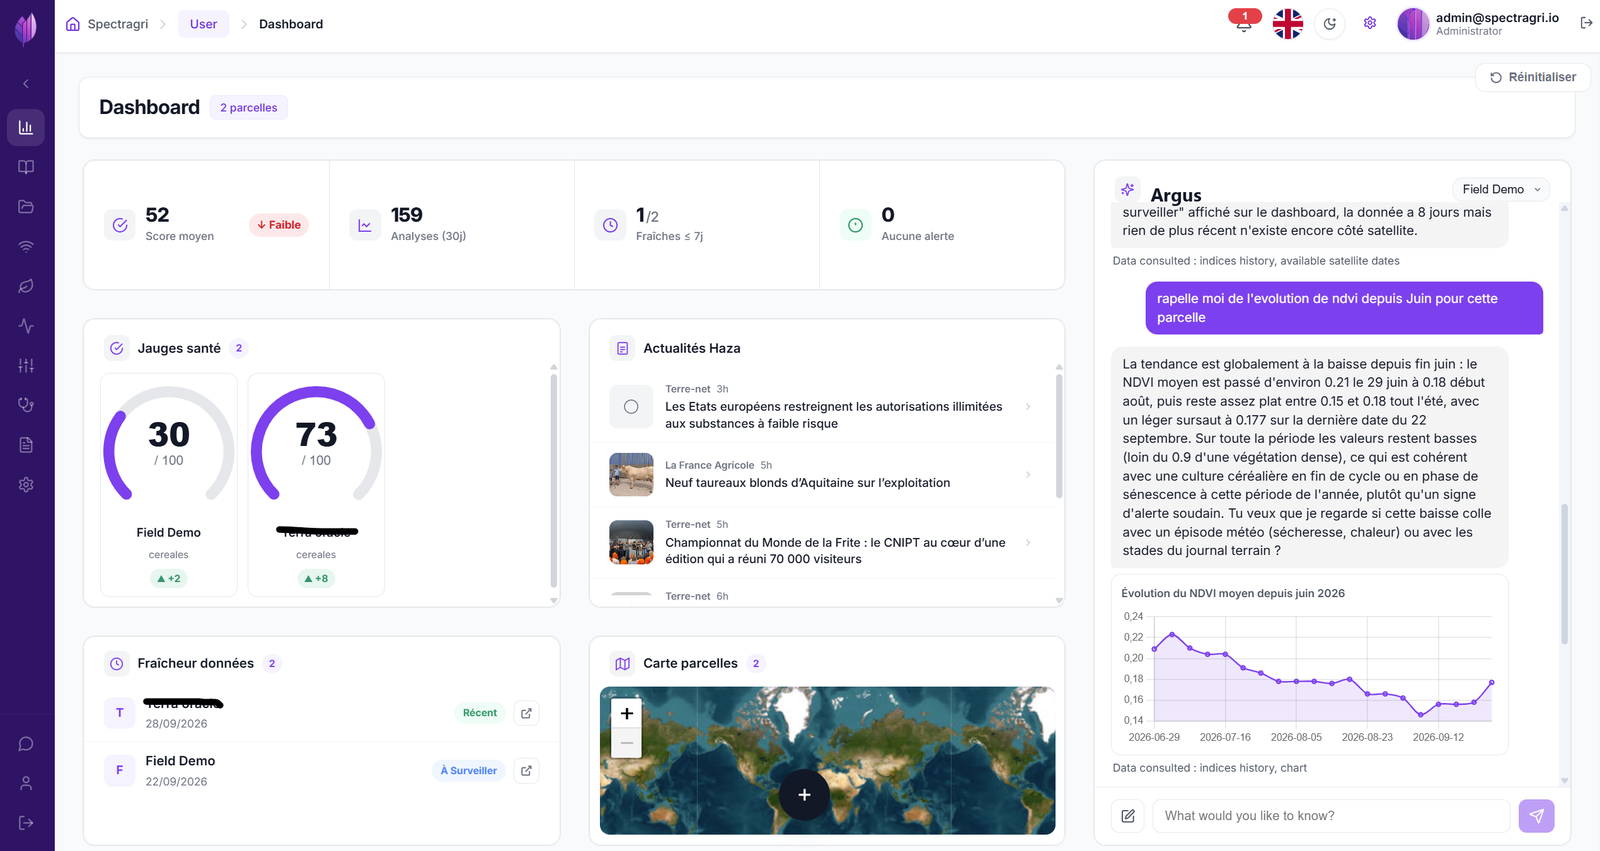The width and height of the screenshot is (1600, 851).
Task: Collapse the left sidebar with the chevron
Action: (26, 84)
